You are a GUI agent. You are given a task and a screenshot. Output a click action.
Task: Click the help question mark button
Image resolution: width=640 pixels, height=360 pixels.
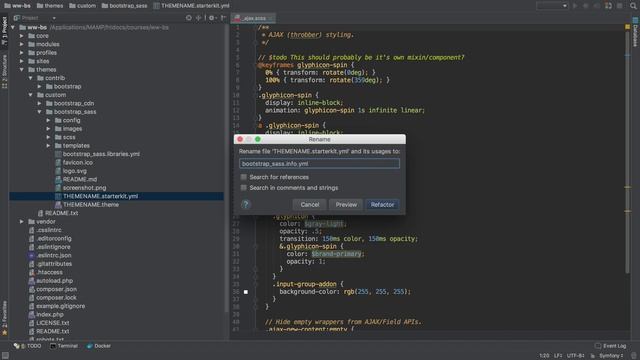(x=246, y=204)
